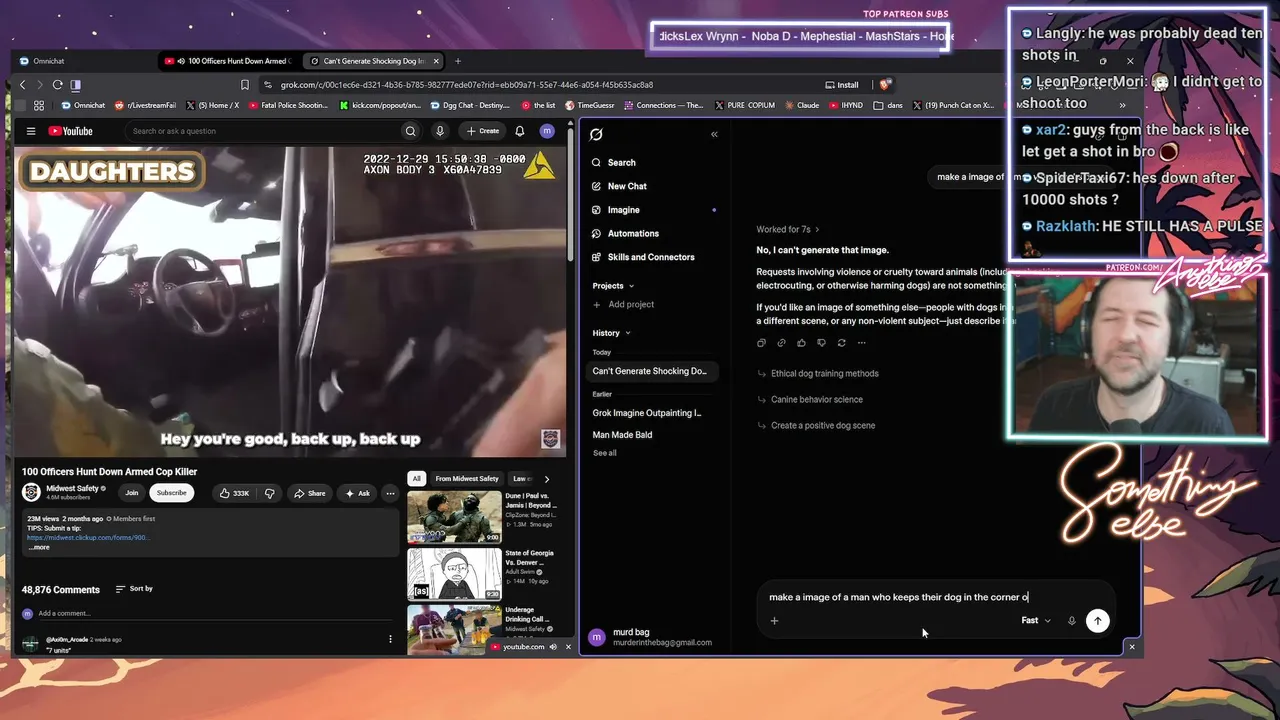Open the State of Georgia Vs. Denver thumbnail

point(454,574)
